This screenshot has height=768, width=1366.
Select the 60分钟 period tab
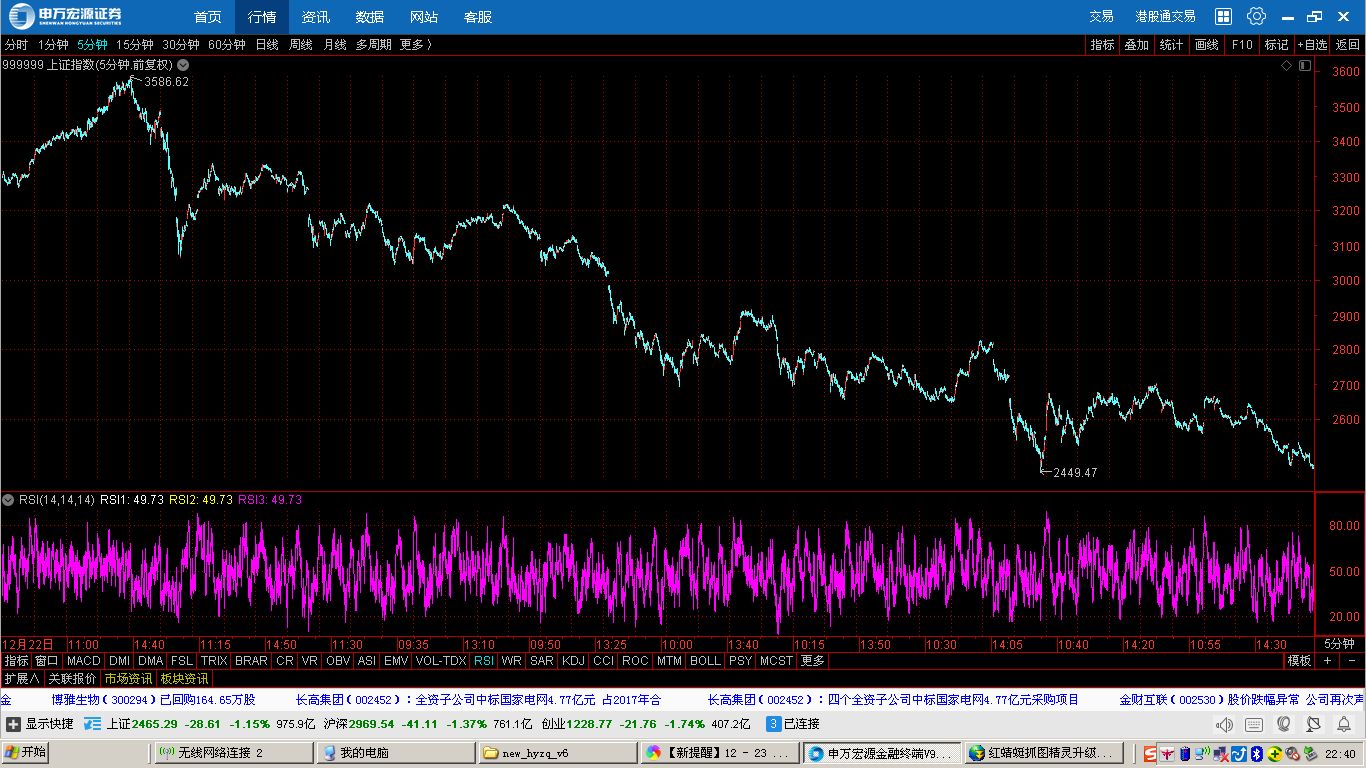click(227, 45)
